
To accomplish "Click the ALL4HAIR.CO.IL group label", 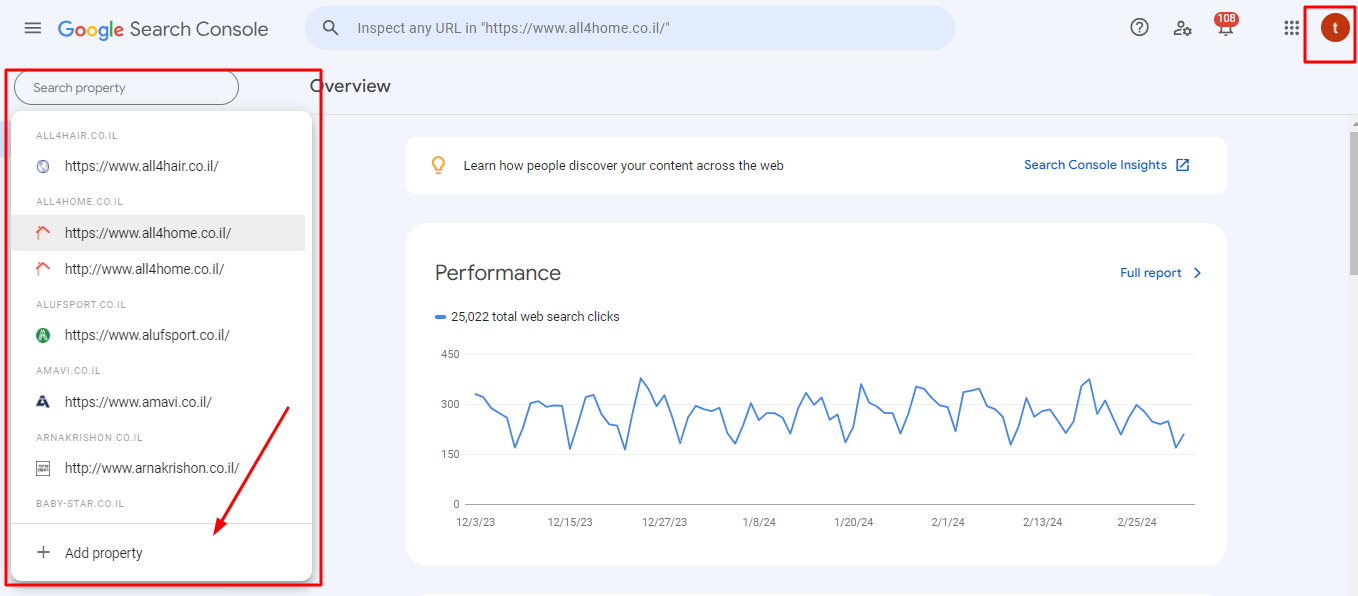I will click(x=77, y=135).
